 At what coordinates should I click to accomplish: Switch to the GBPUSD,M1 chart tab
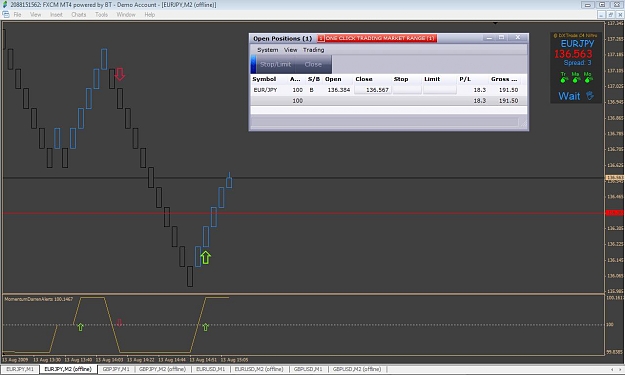[x=308, y=369]
